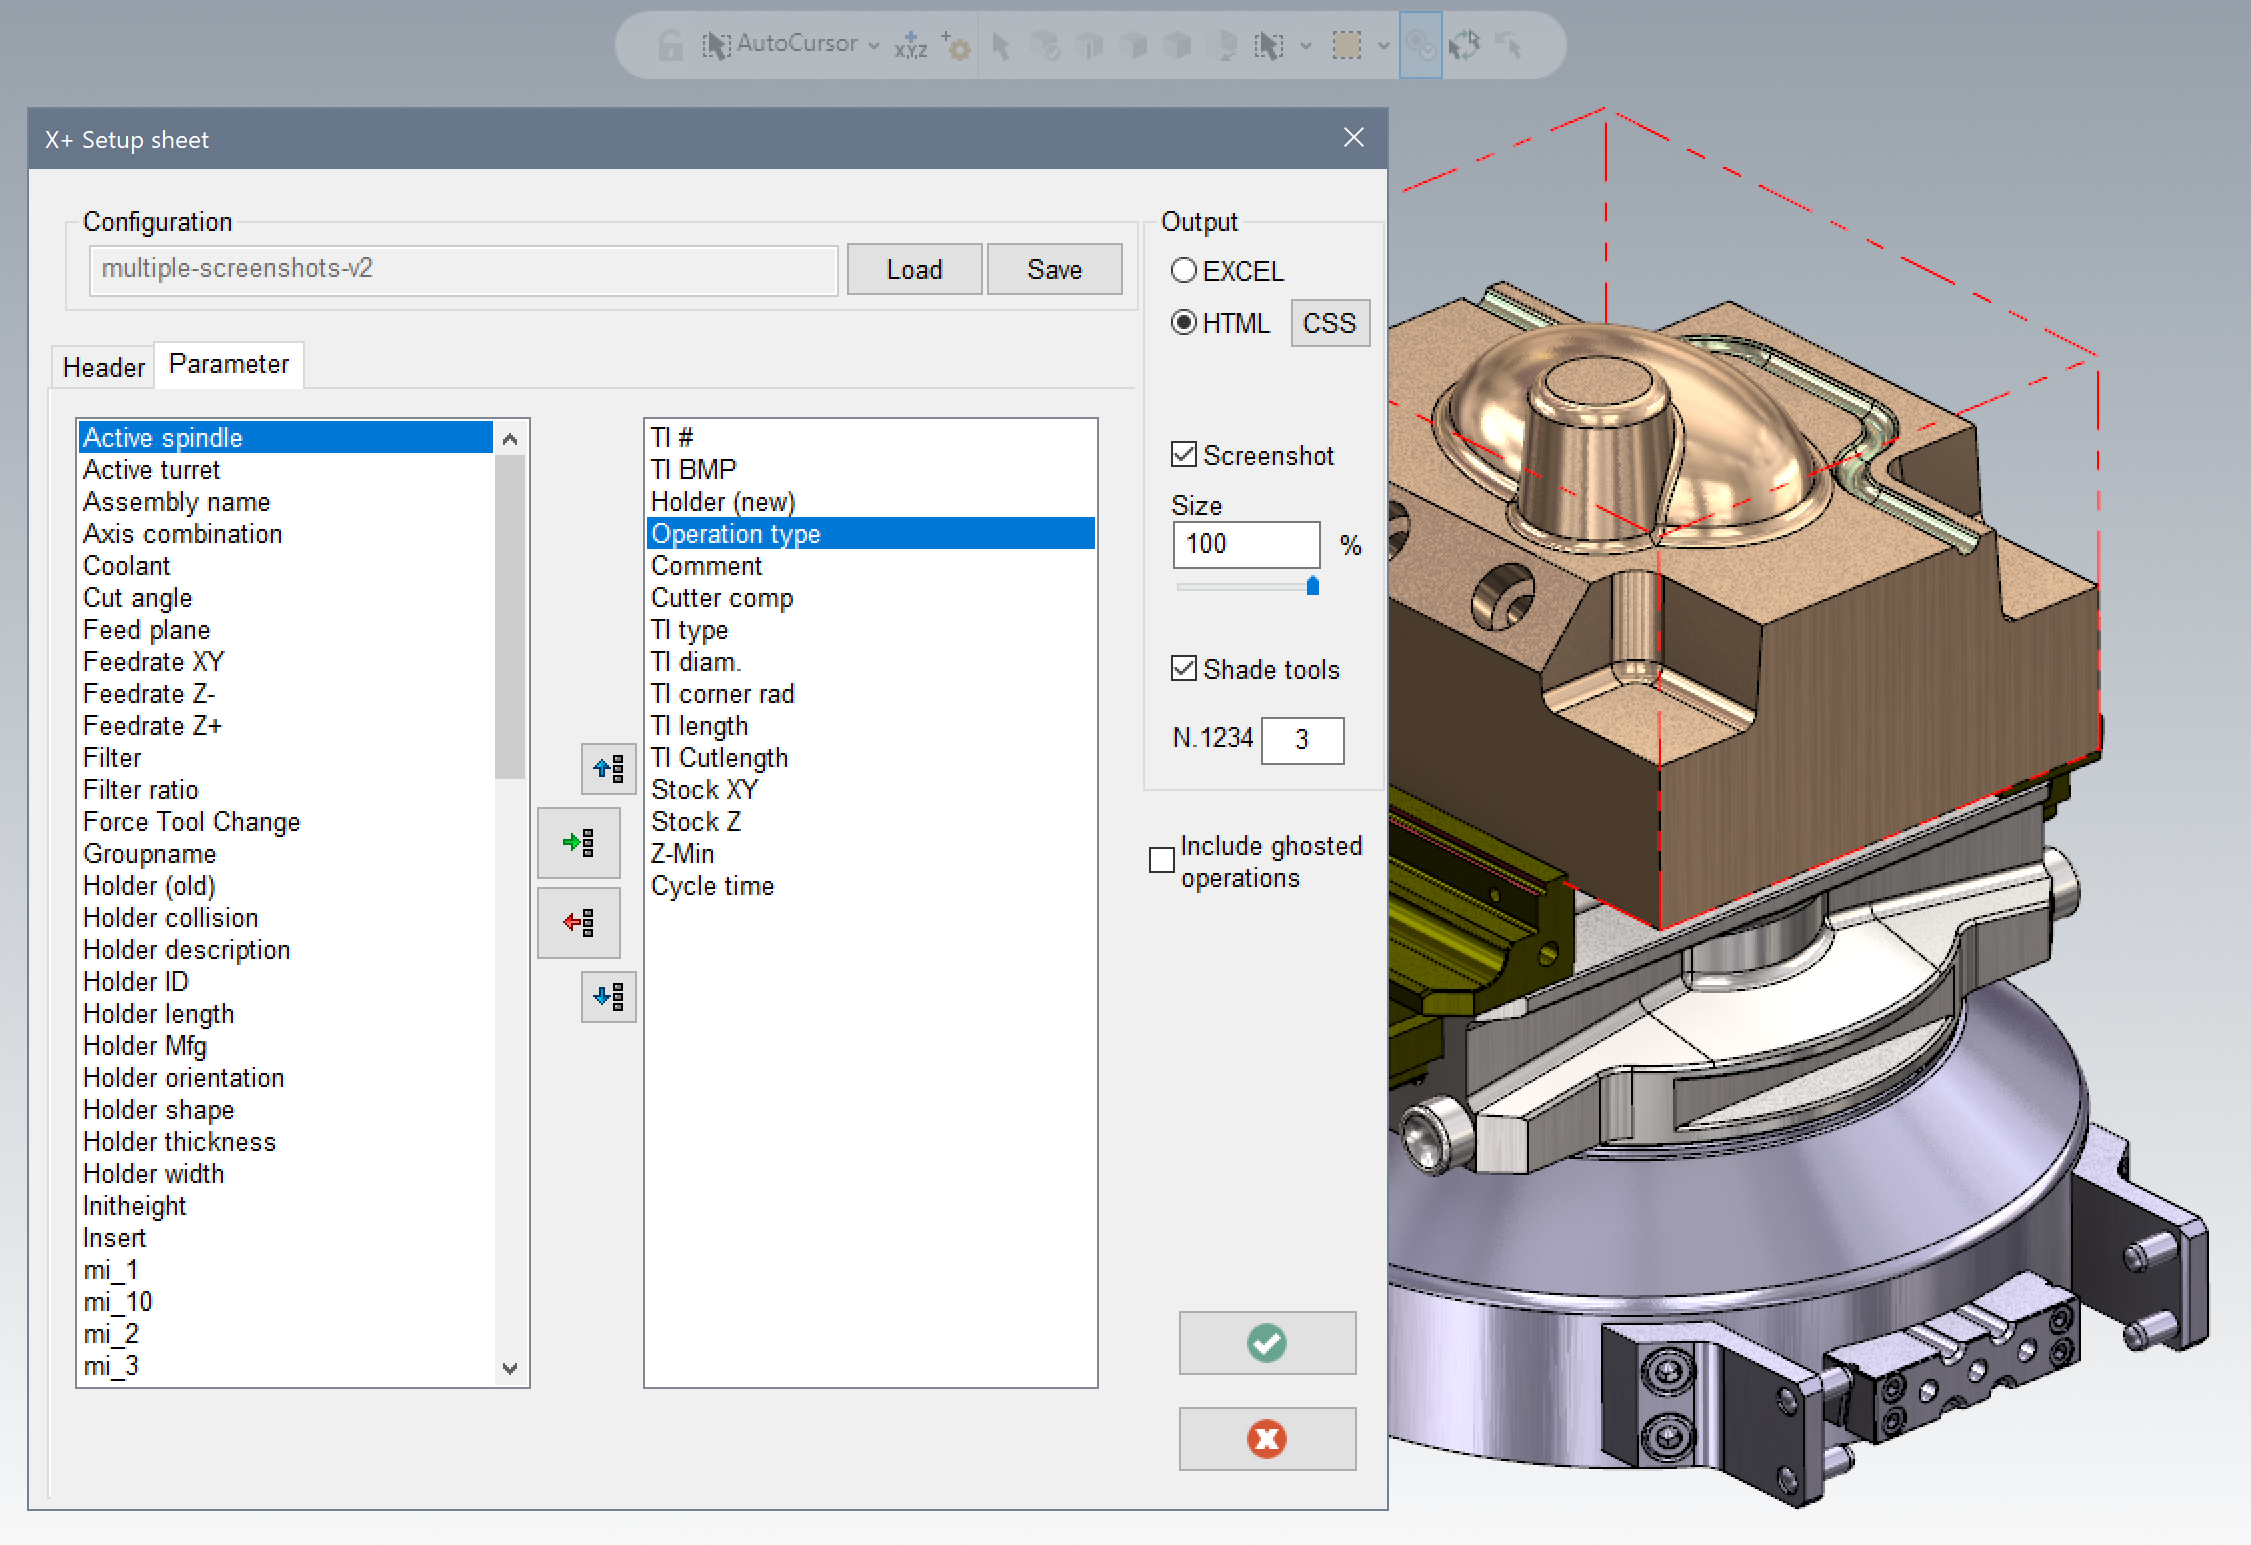Click the parameter list scroll-up arrow

click(510, 438)
